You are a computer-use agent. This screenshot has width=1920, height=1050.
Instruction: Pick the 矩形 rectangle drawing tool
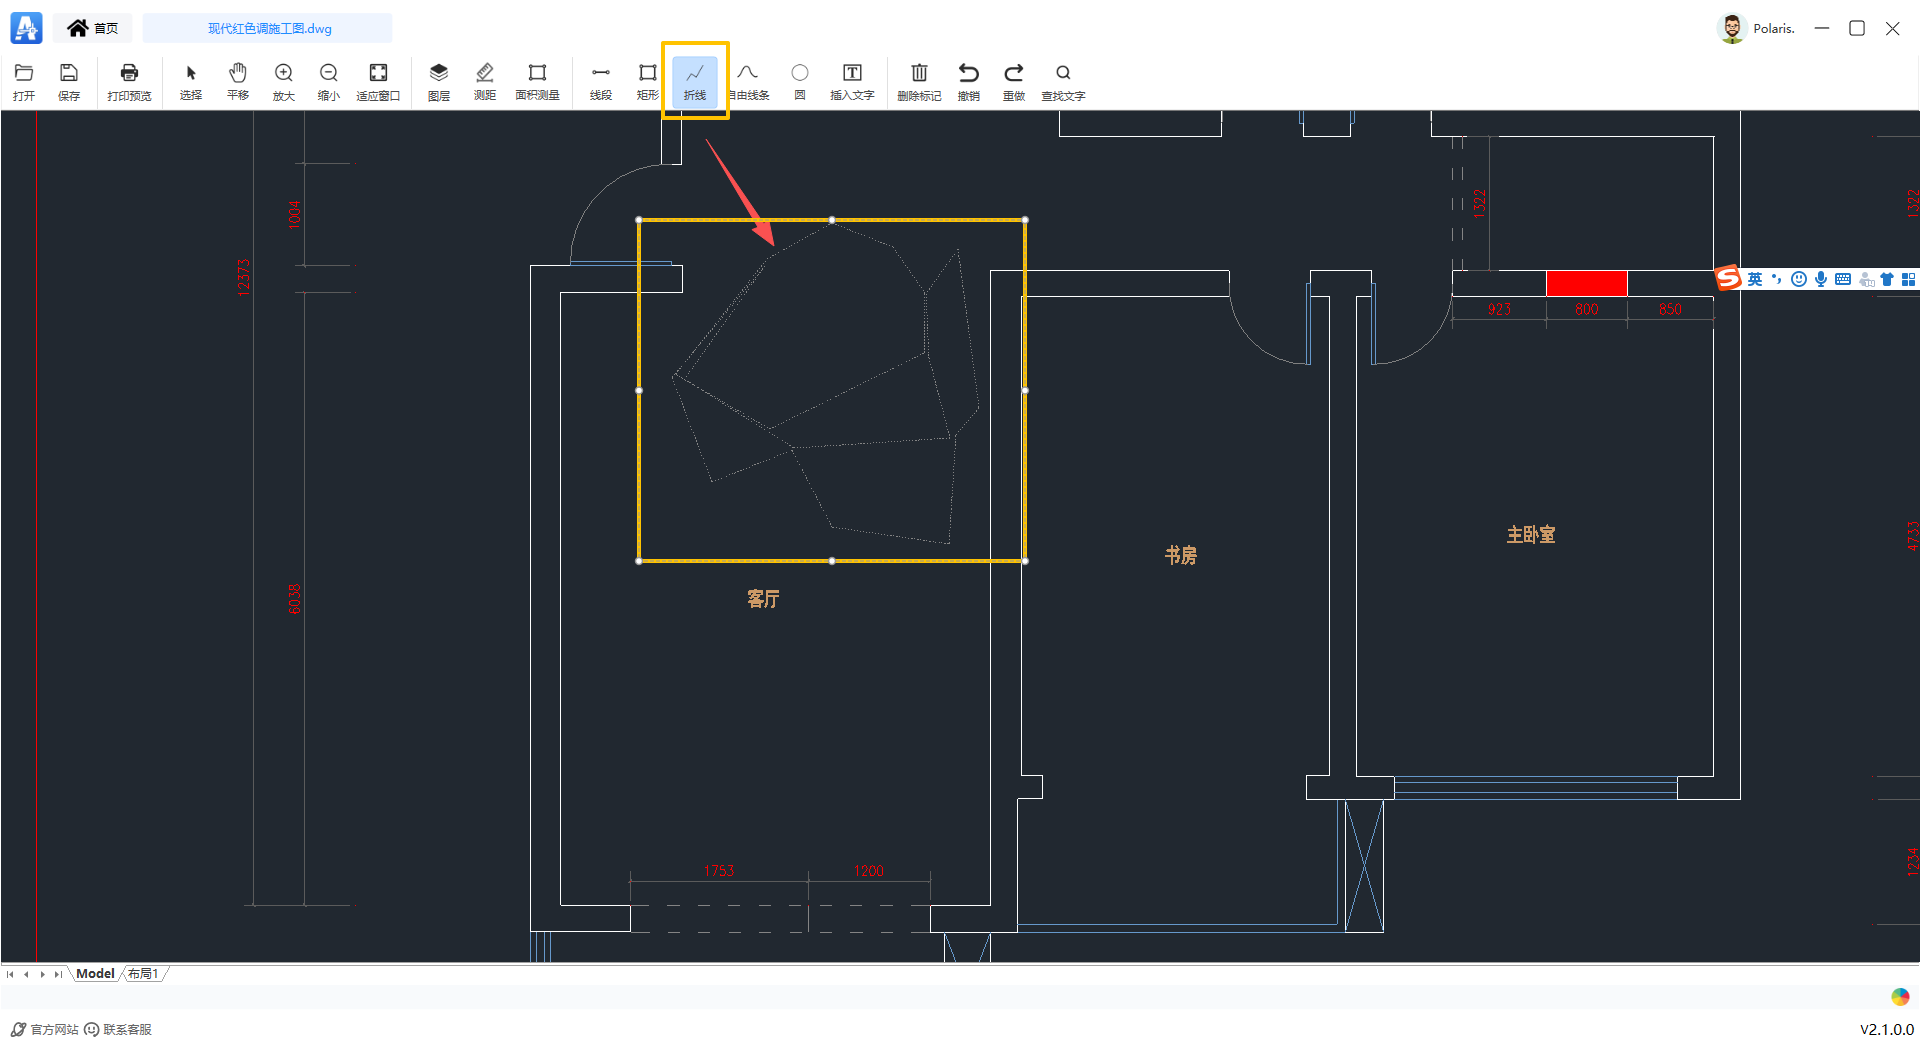(x=647, y=81)
